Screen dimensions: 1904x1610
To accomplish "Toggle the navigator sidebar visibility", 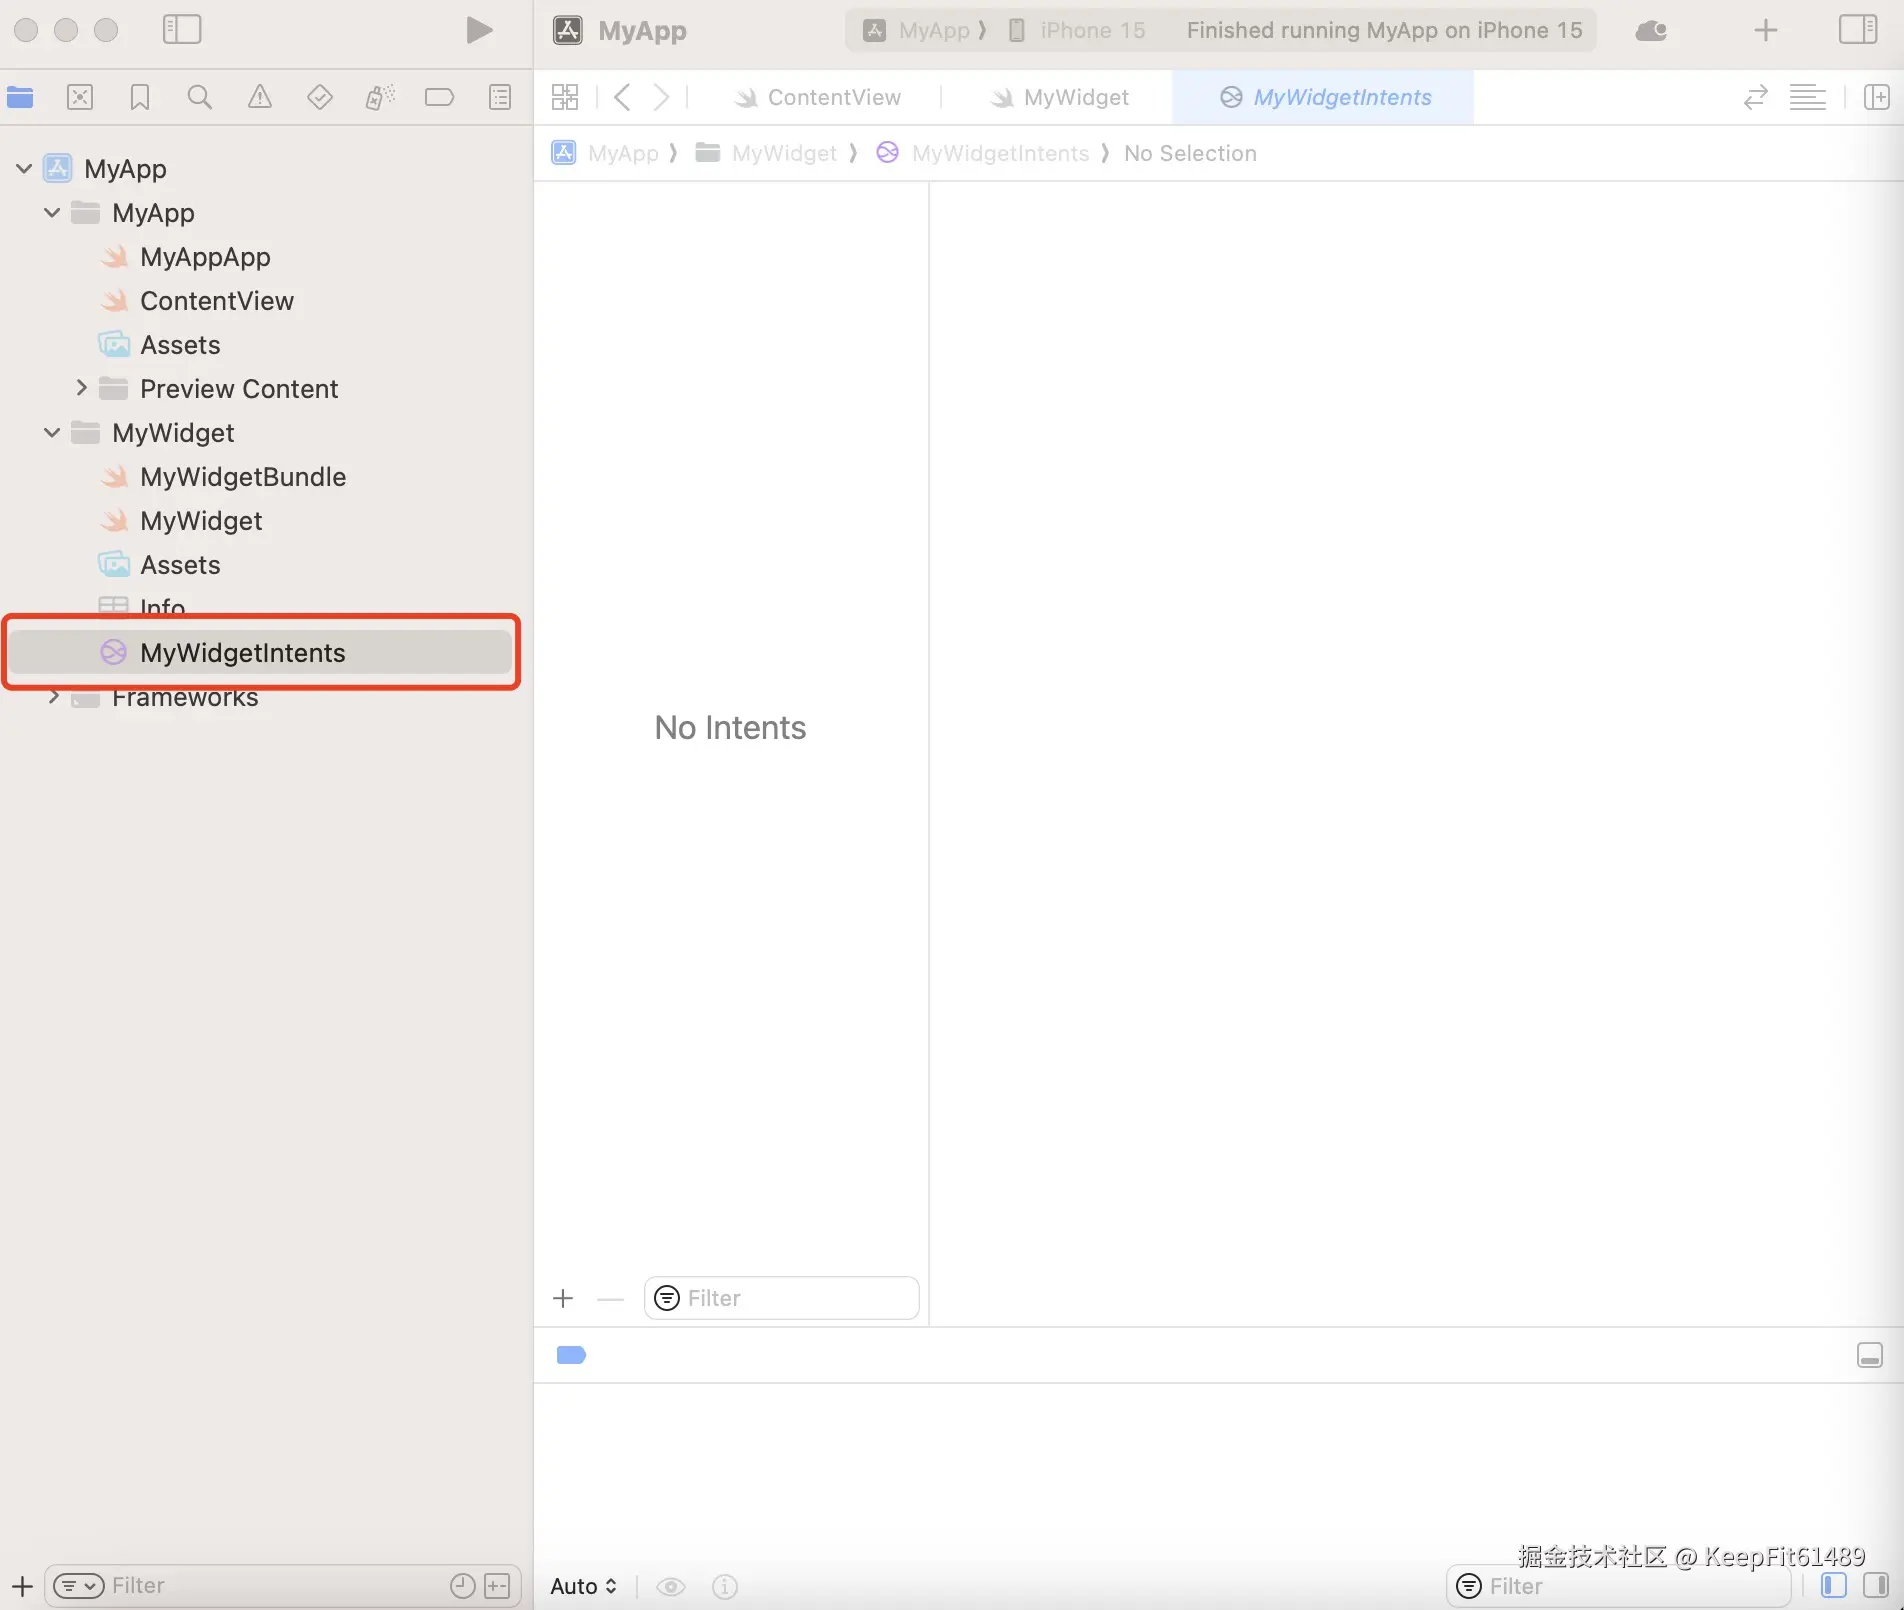I will (182, 30).
